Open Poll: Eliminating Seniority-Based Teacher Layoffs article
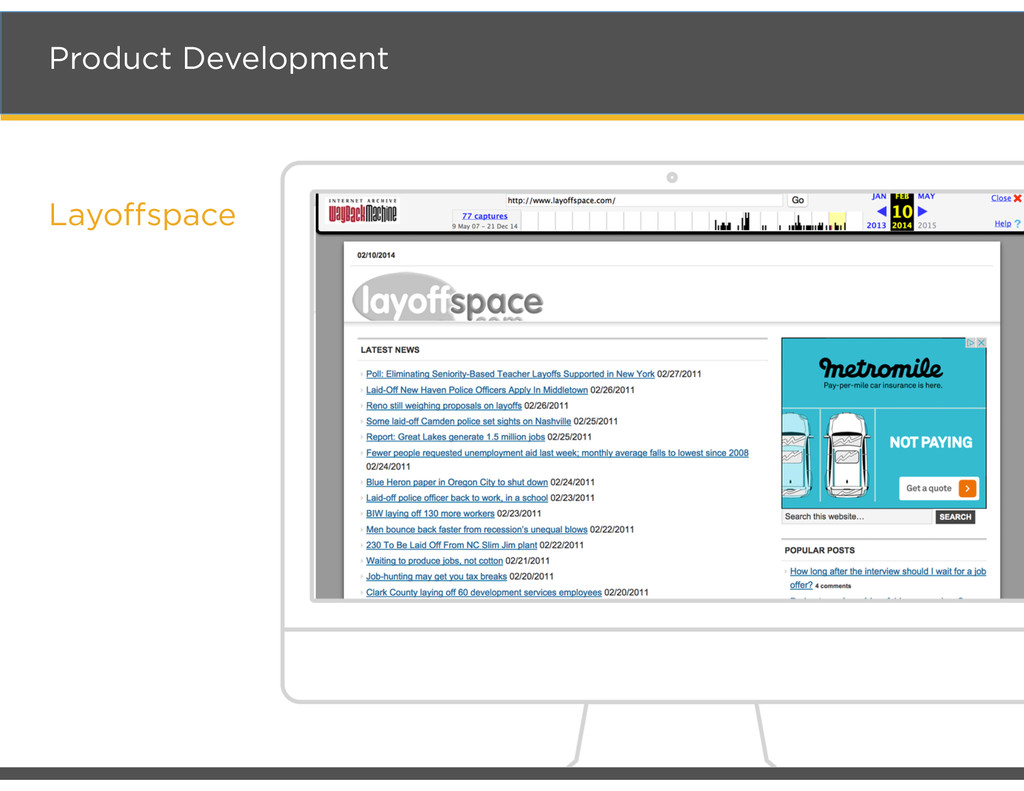This screenshot has width=1024, height=791. click(510, 374)
